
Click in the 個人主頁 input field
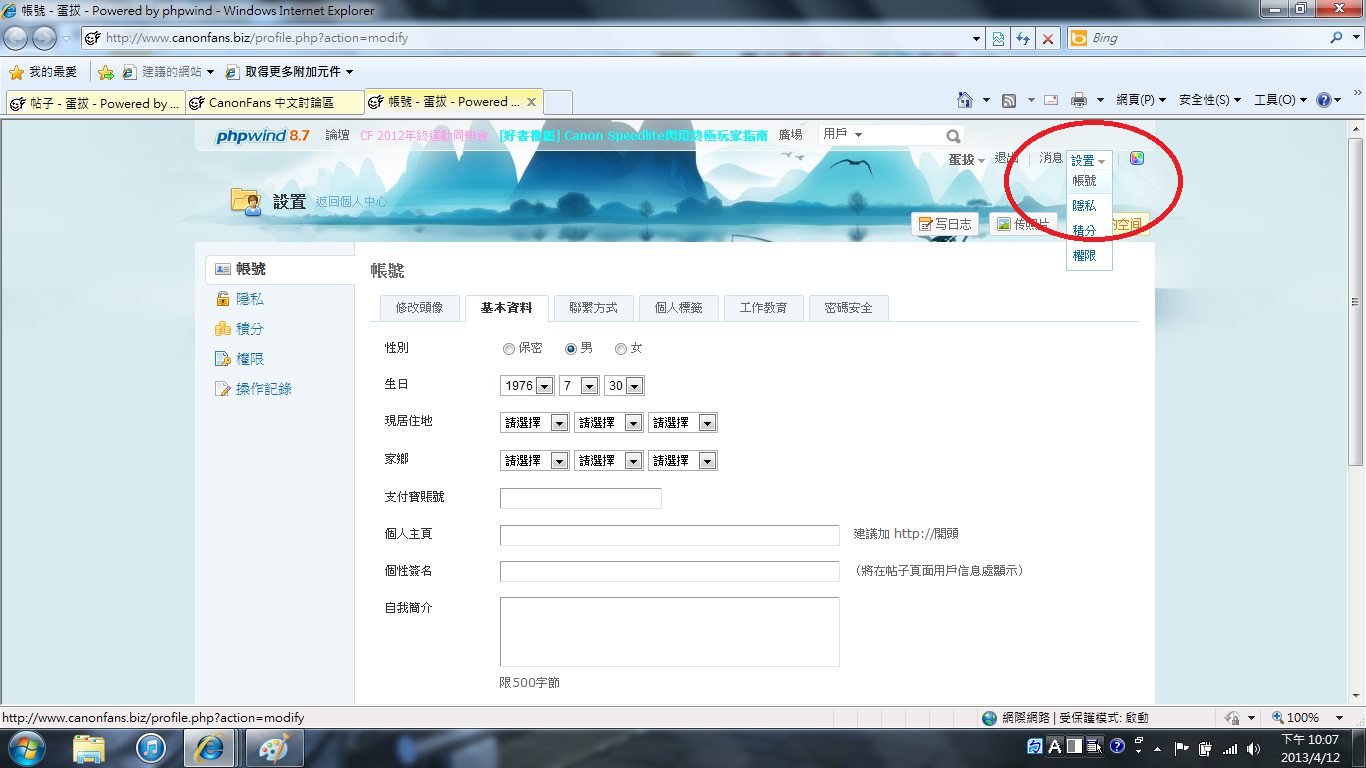point(670,535)
